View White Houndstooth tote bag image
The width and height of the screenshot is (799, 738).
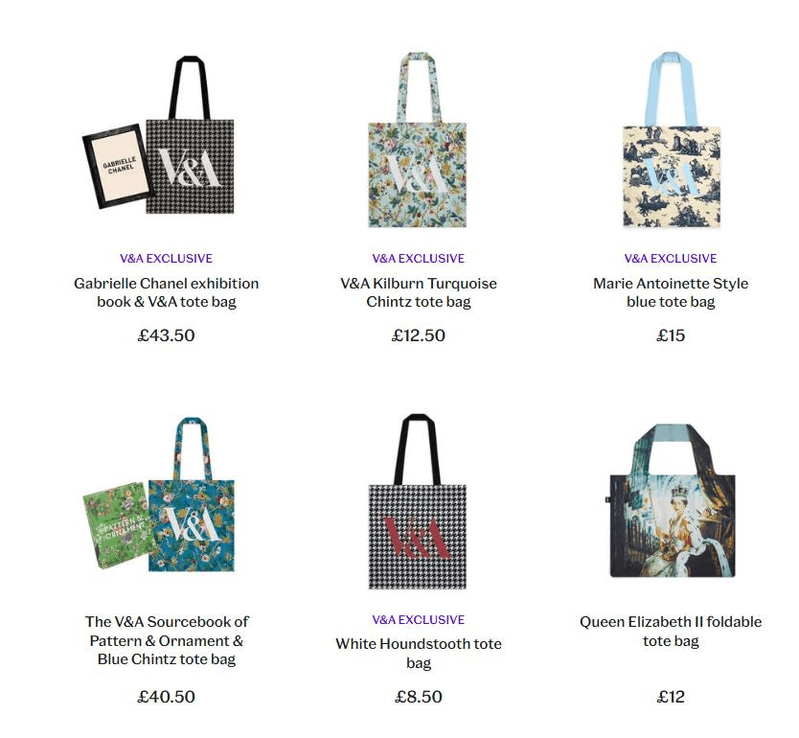coord(418,502)
